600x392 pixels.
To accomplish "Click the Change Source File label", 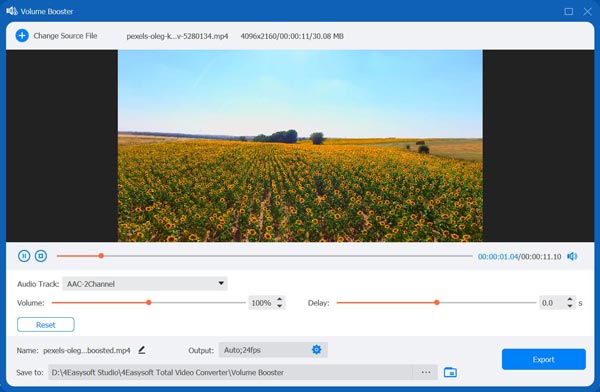I will click(65, 36).
